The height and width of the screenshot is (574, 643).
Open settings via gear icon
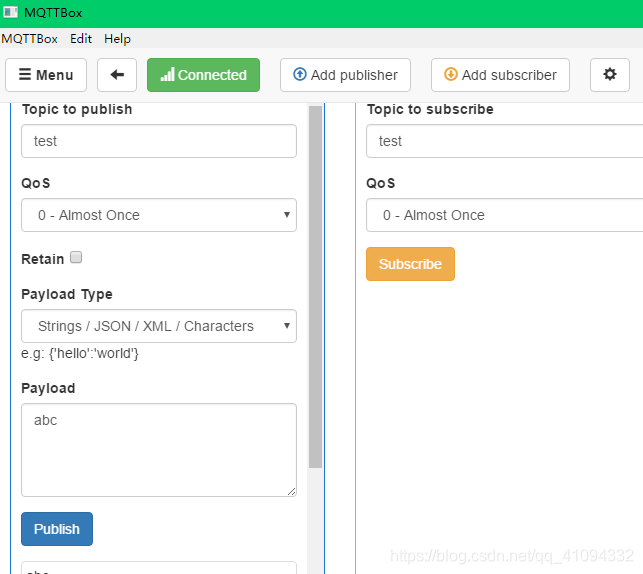pyautogui.click(x=610, y=75)
